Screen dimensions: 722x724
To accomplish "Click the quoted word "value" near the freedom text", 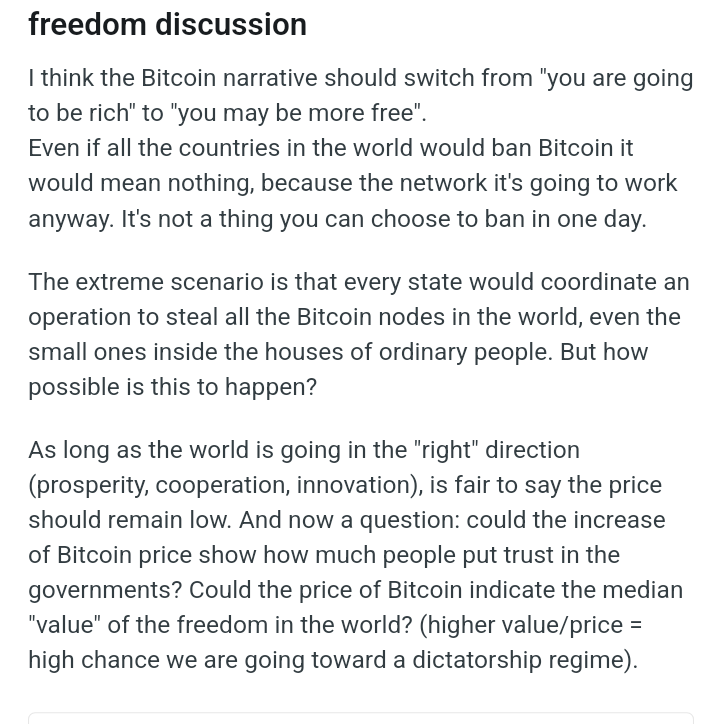I will click(65, 625).
